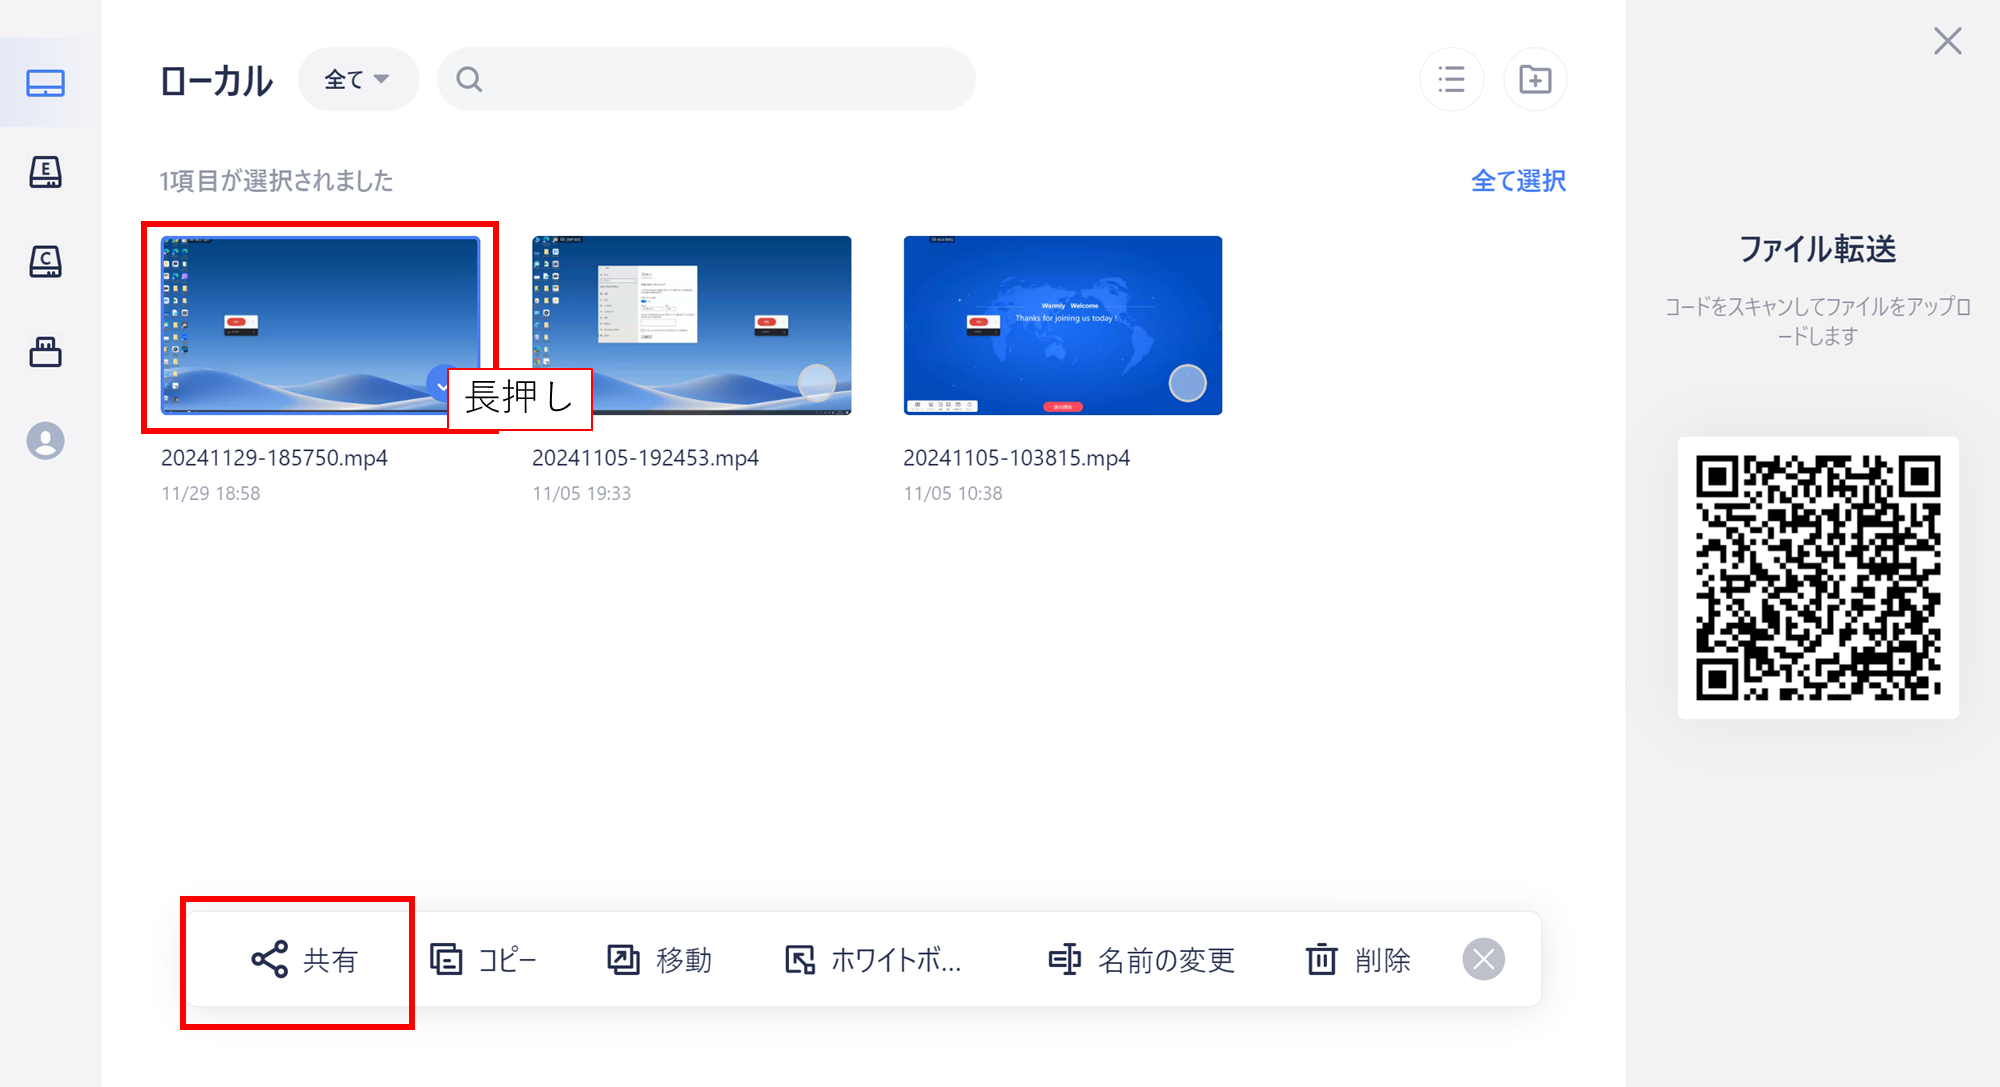
Task: Click 共有 share in bottom toolbar
Action: click(305, 960)
